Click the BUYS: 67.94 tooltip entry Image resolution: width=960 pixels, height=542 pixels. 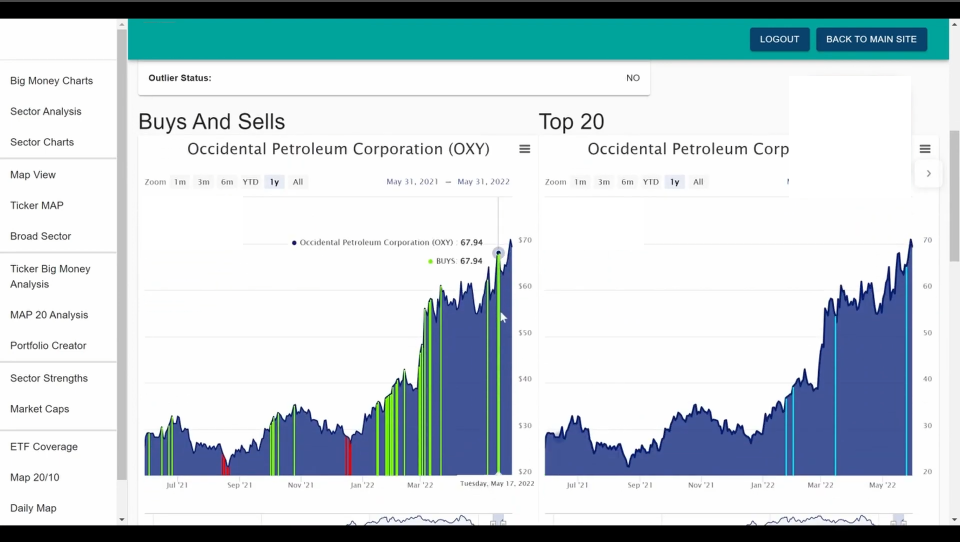pos(455,261)
